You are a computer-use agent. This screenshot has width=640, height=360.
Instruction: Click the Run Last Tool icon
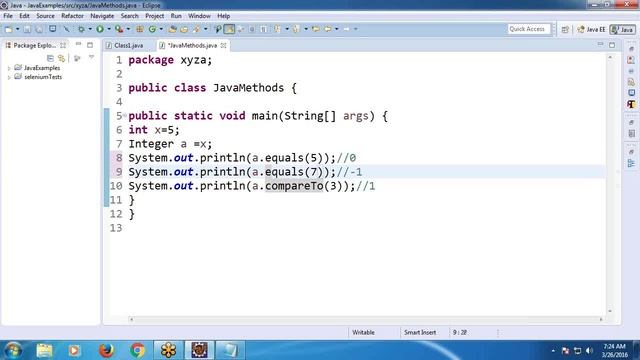[x=119, y=29]
